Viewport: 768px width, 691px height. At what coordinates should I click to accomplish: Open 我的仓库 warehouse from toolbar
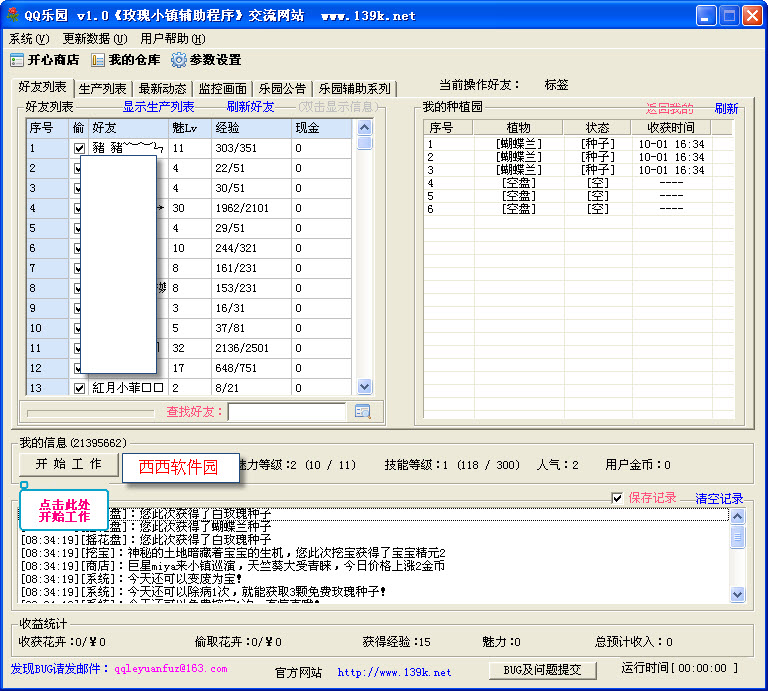[x=99, y=60]
